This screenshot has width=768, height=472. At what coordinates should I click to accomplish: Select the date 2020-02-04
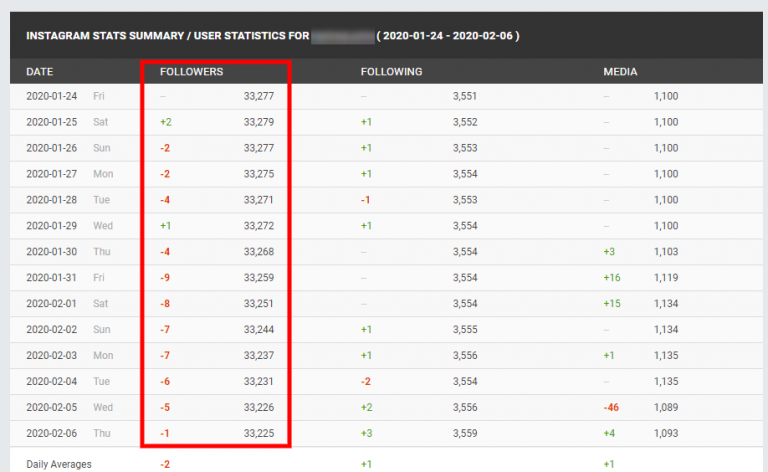(x=51, y=381)
